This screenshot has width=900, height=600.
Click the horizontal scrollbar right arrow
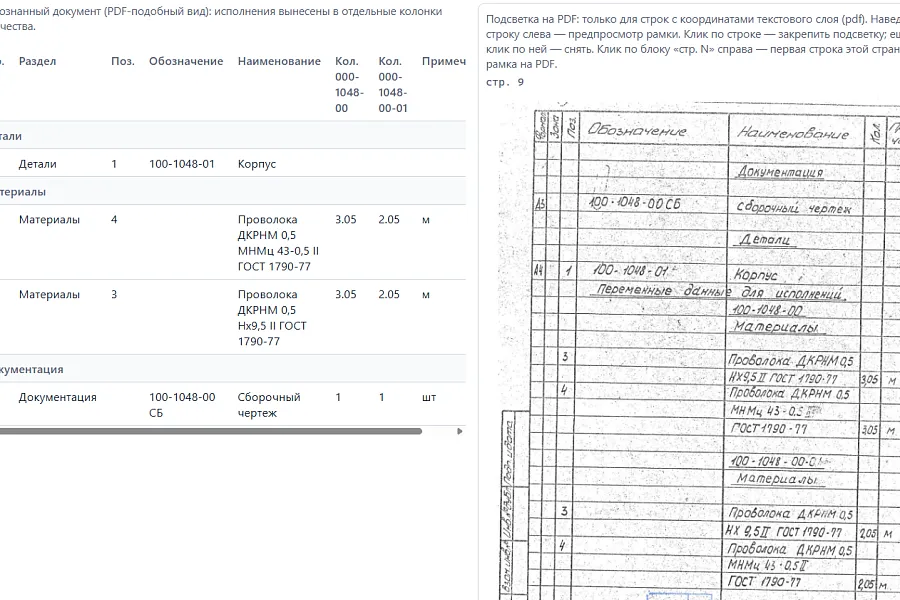coord(460,431)
